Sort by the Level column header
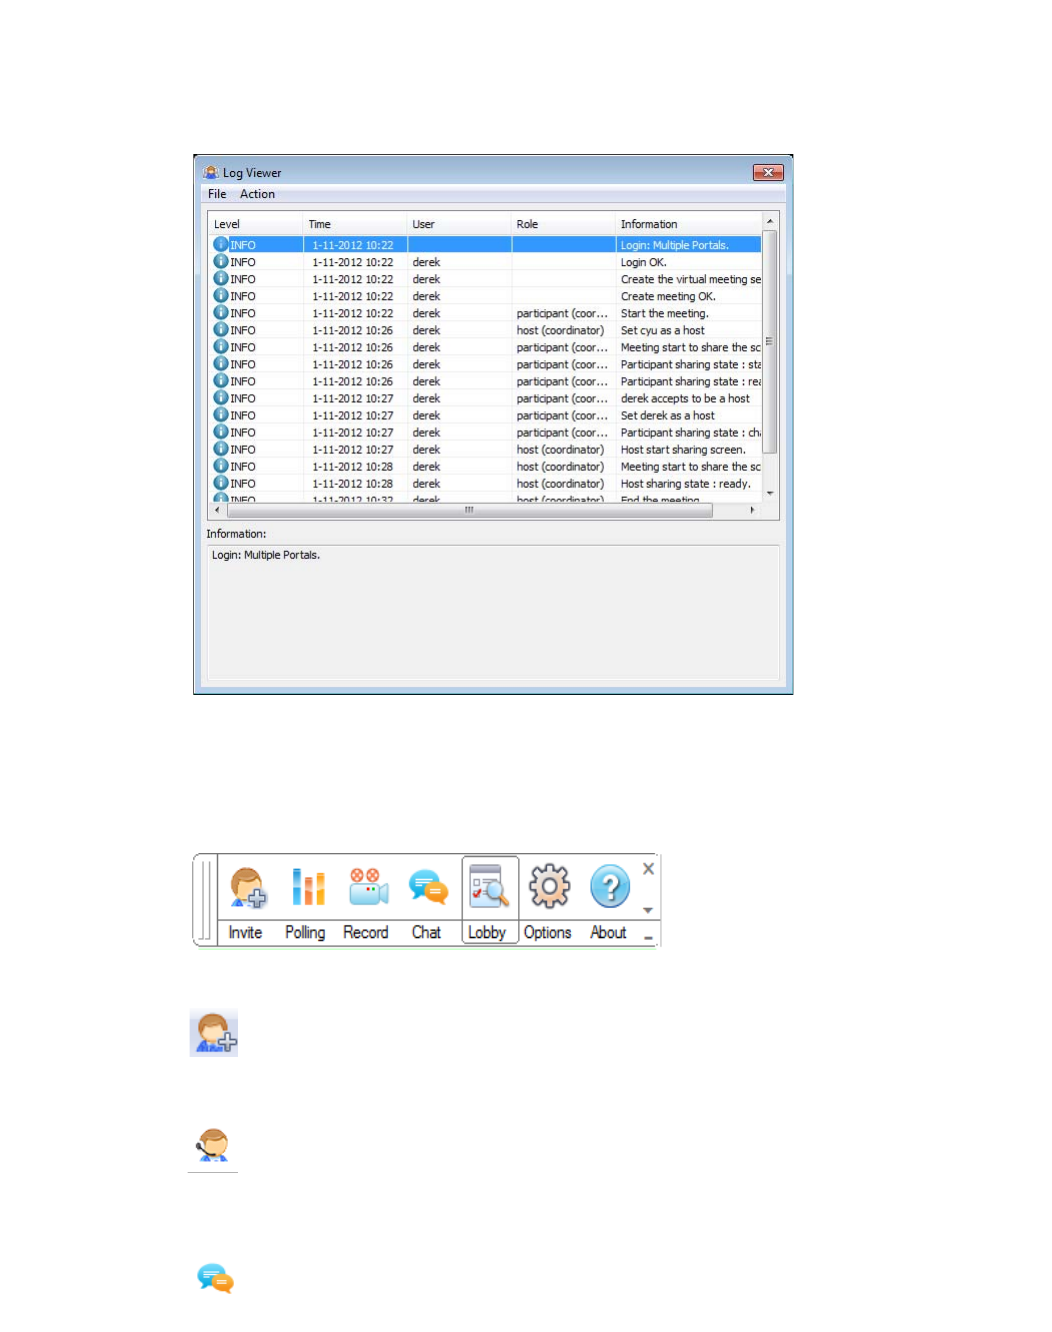1052x1332 pixels. click(255, 224)
